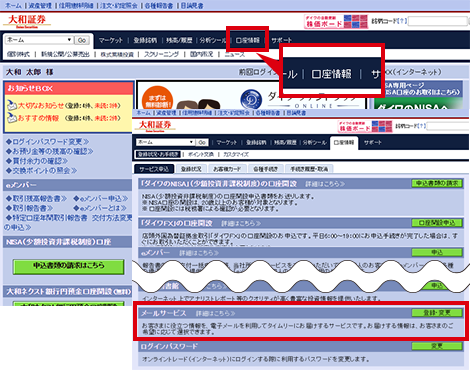The image size is (470, 370).
Task: Open the マーケット menu item
Action: (111, 40)
